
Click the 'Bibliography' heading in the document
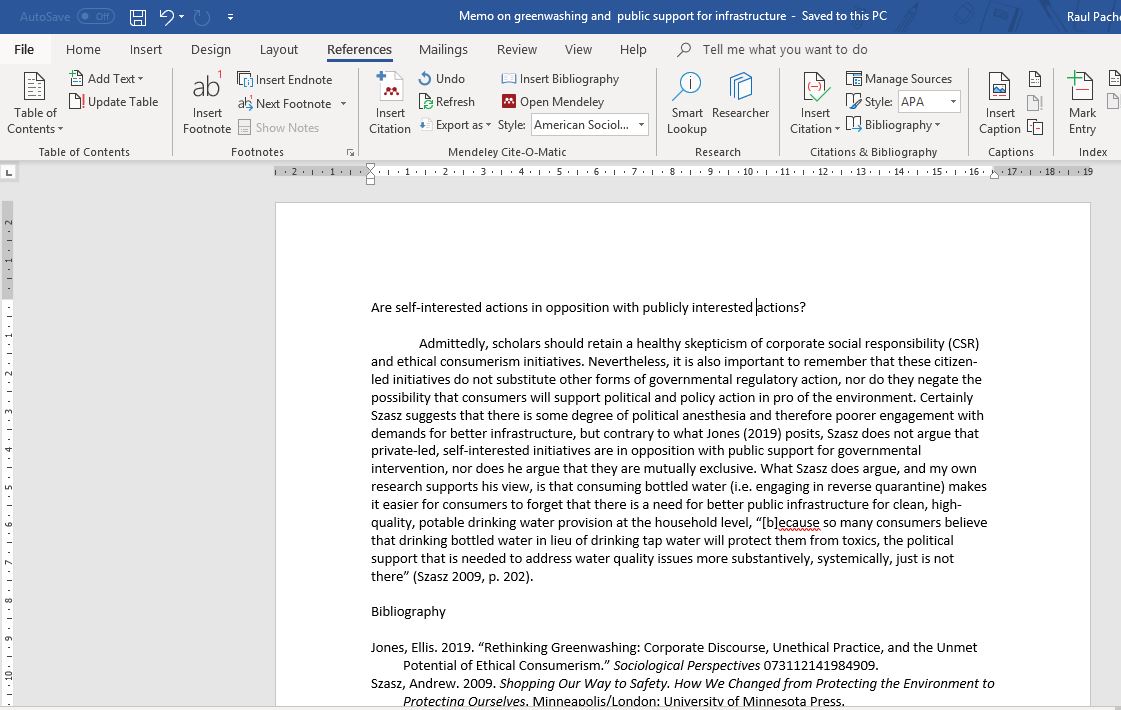[408, 611]
